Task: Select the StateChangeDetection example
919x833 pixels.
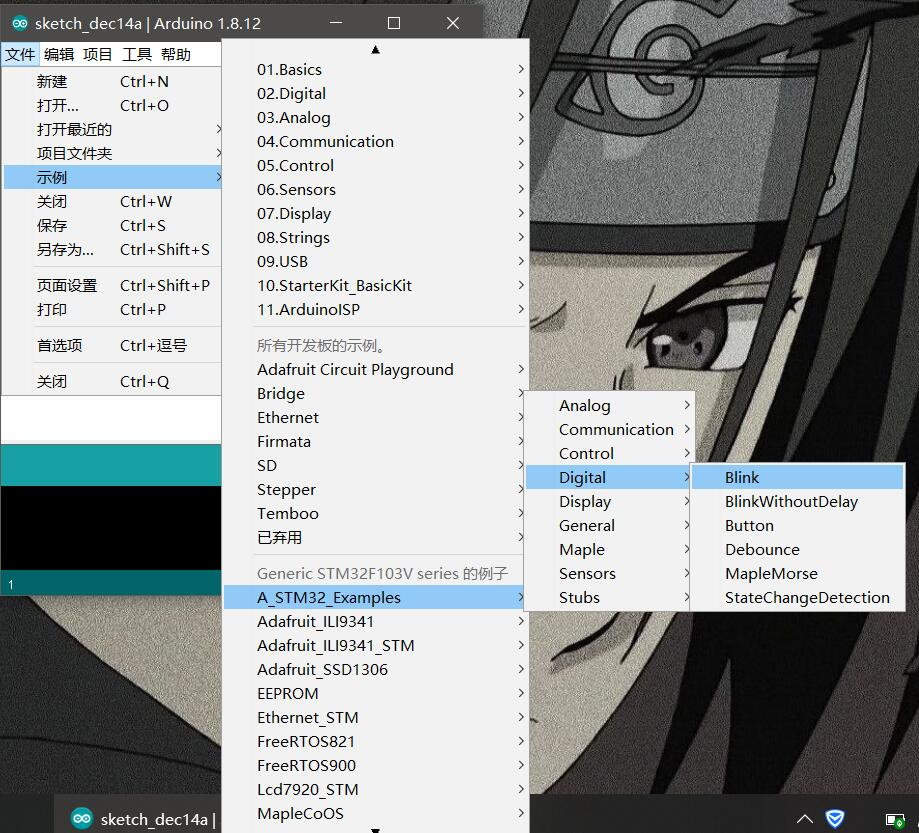Action: [806, 597]
